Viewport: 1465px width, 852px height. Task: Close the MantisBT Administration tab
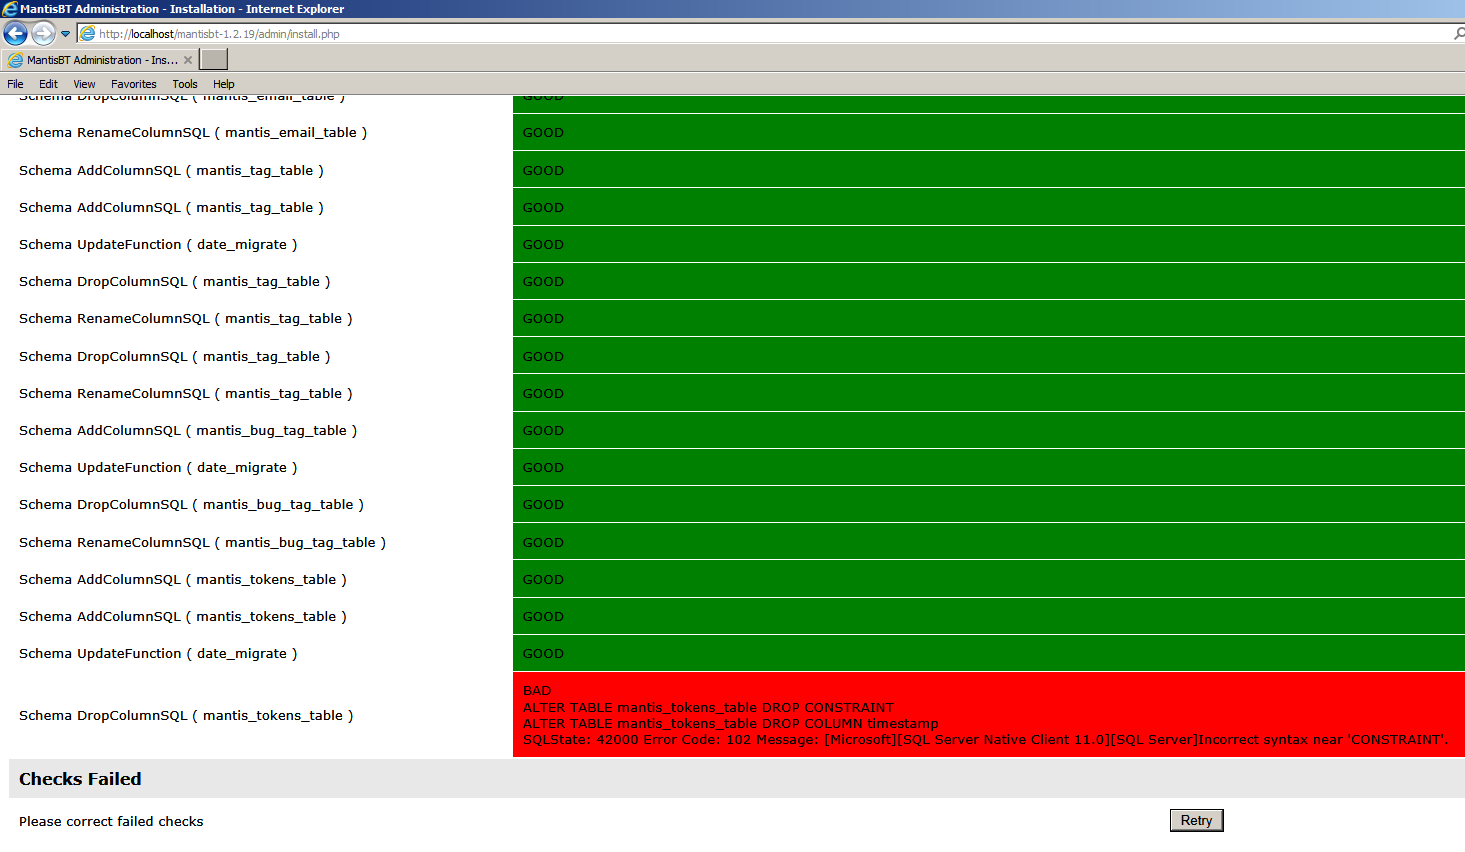tap(188, 60)
